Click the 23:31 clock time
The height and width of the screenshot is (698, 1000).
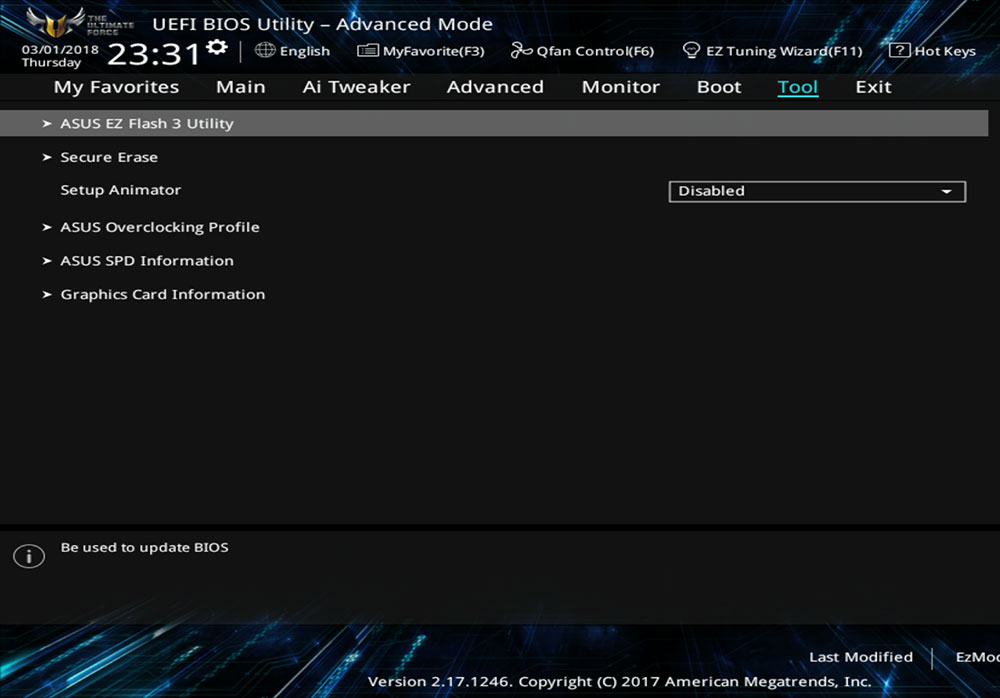pyautogui.click(x=154, y=54)
